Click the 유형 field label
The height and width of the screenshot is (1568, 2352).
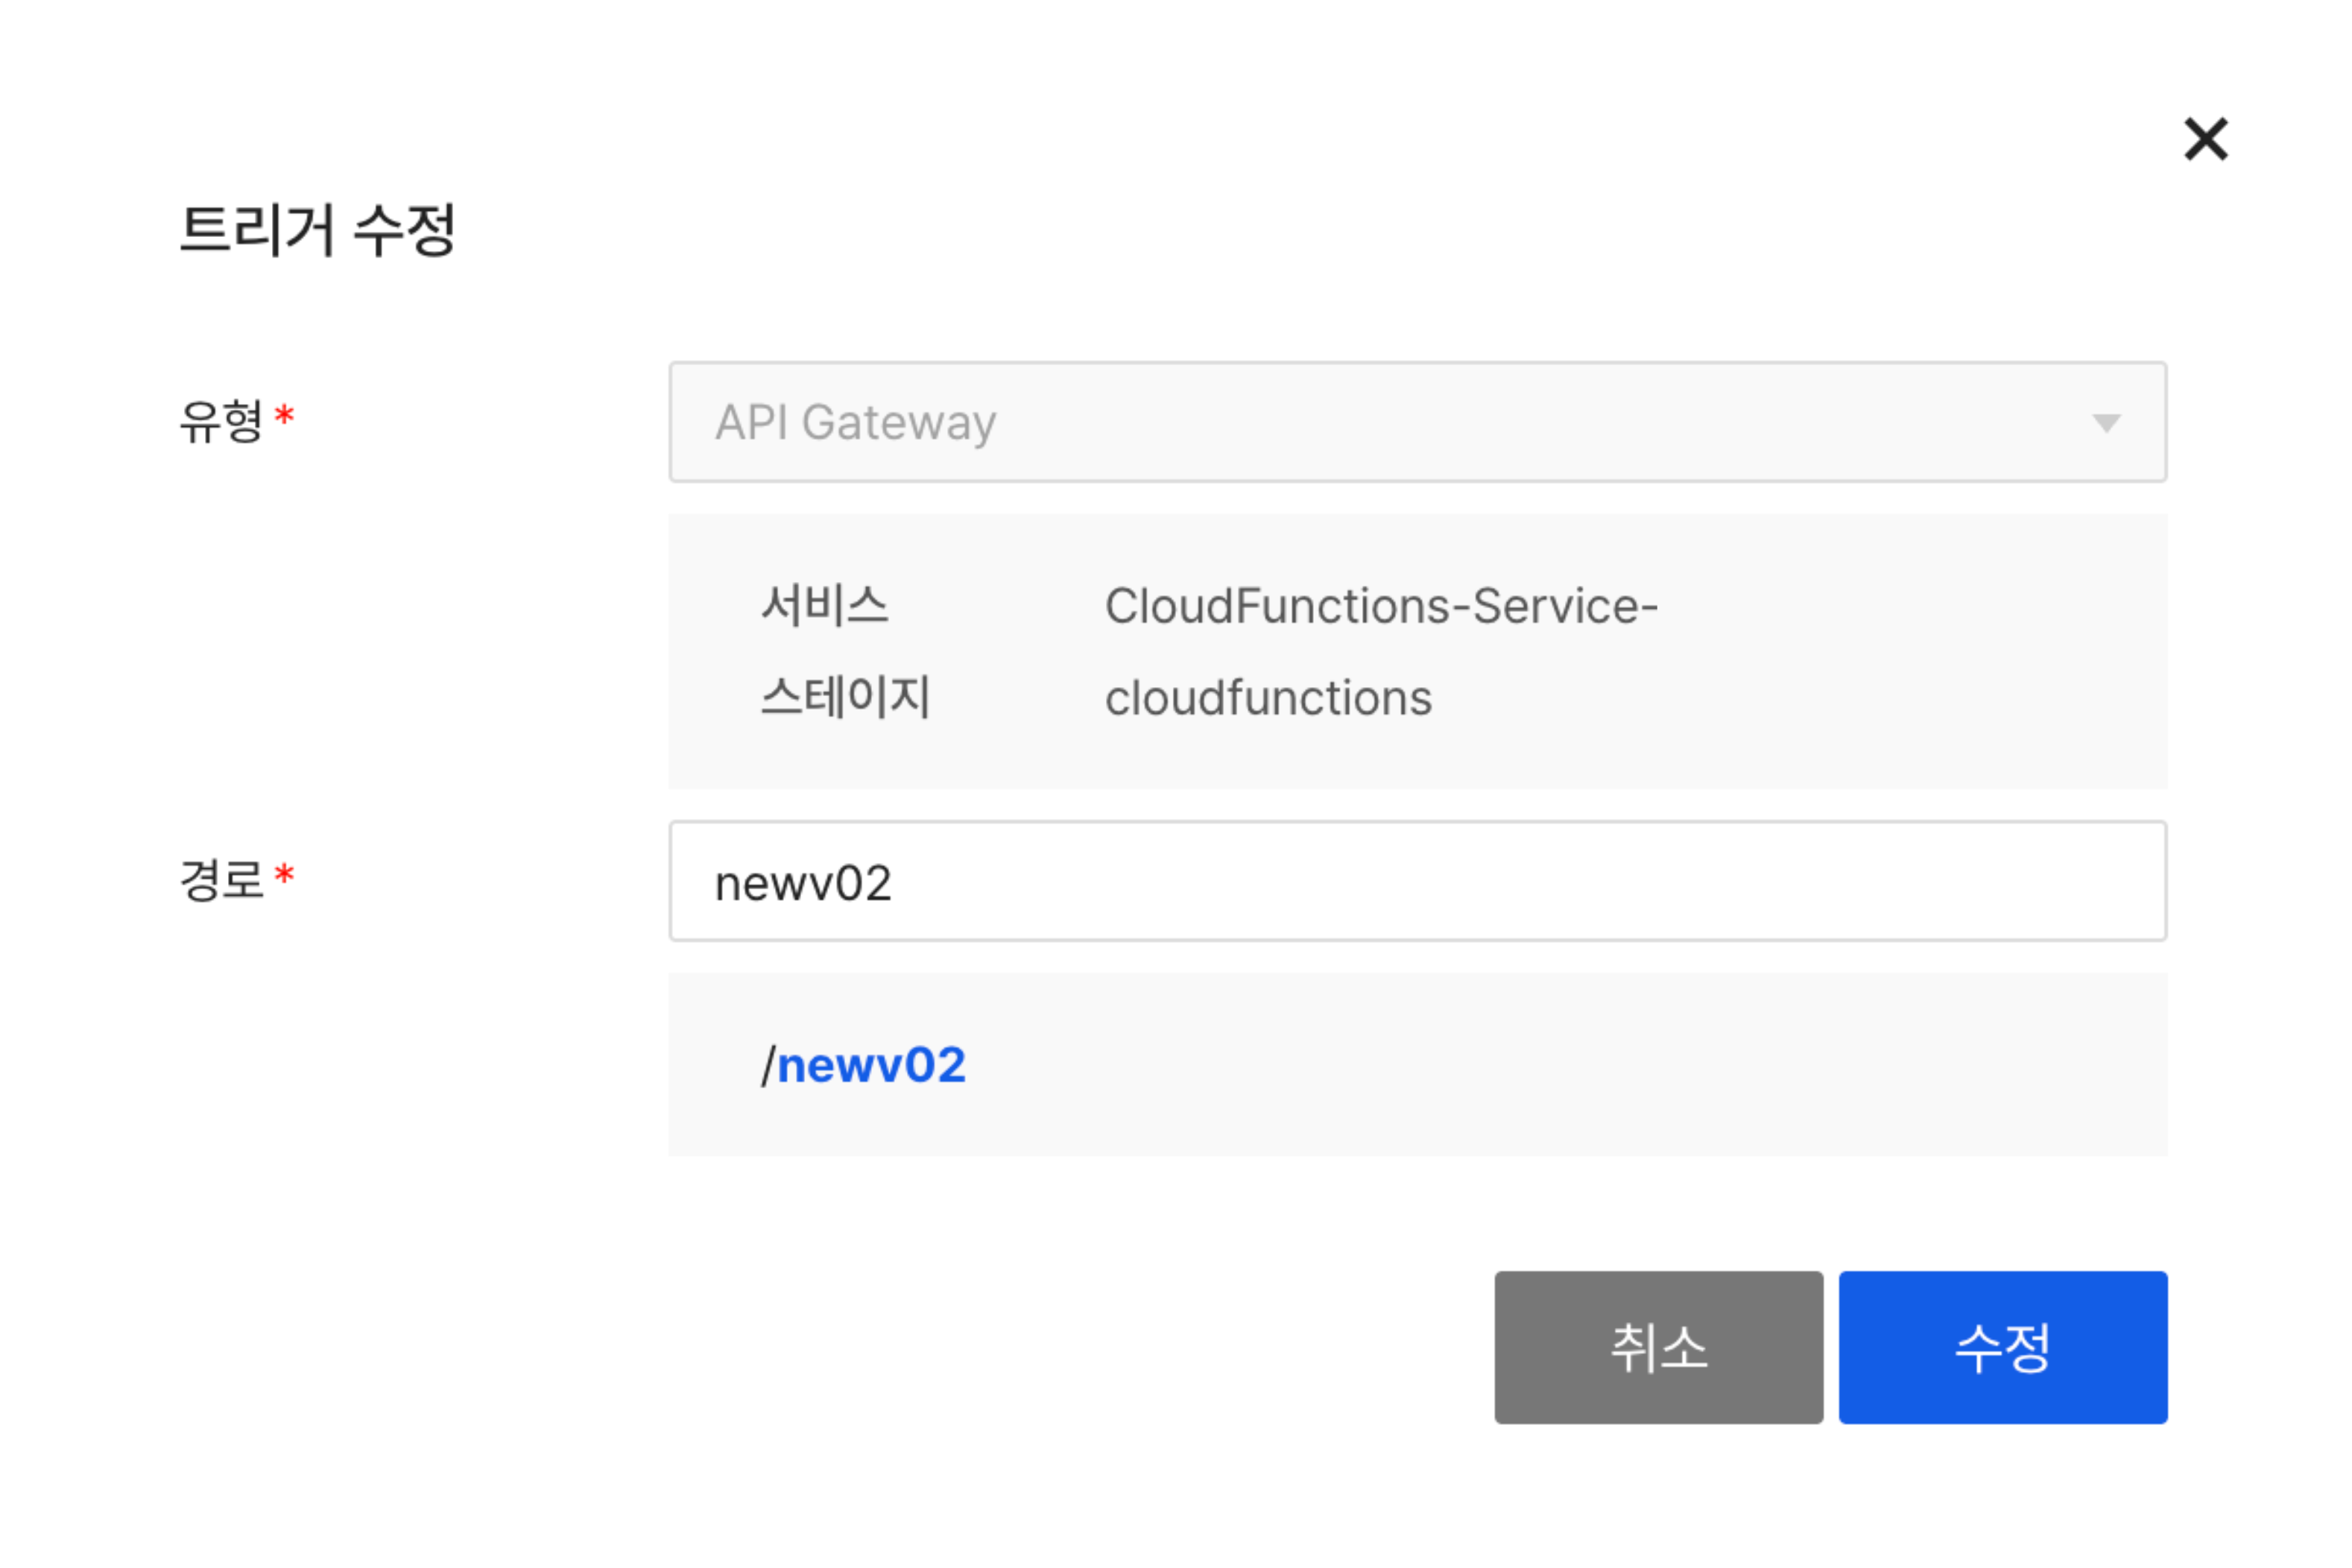[x=220, y=421]
